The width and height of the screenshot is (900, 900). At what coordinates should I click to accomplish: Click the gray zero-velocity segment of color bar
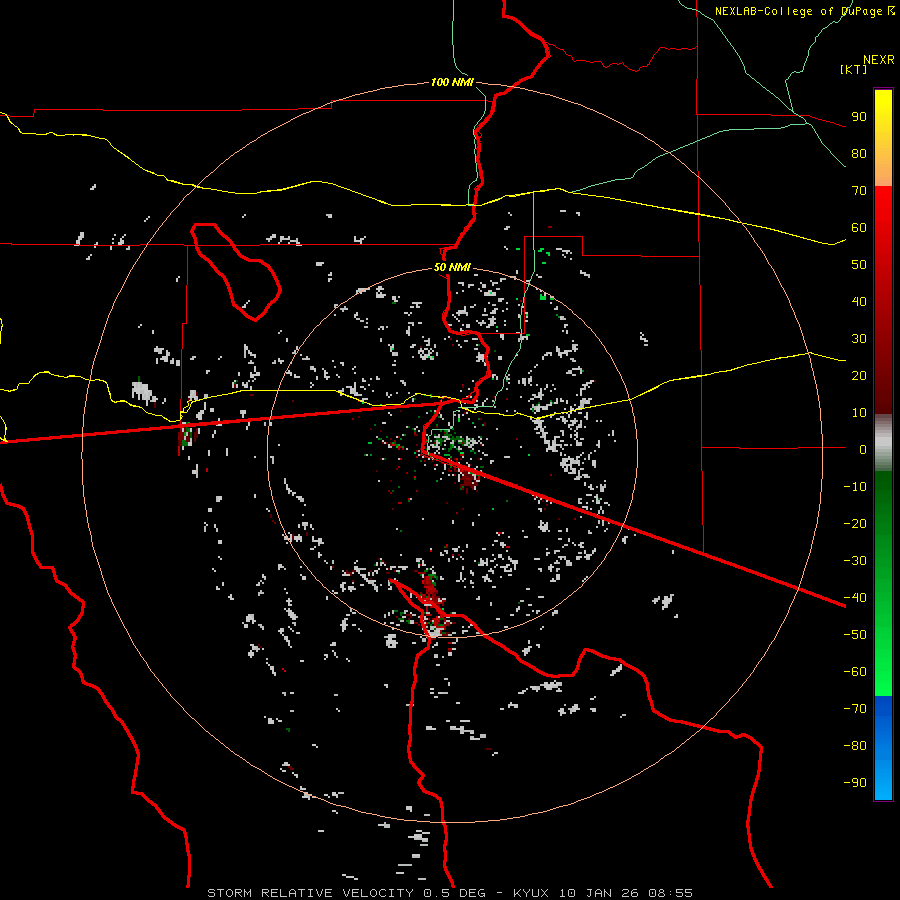(x=883, y=443)
